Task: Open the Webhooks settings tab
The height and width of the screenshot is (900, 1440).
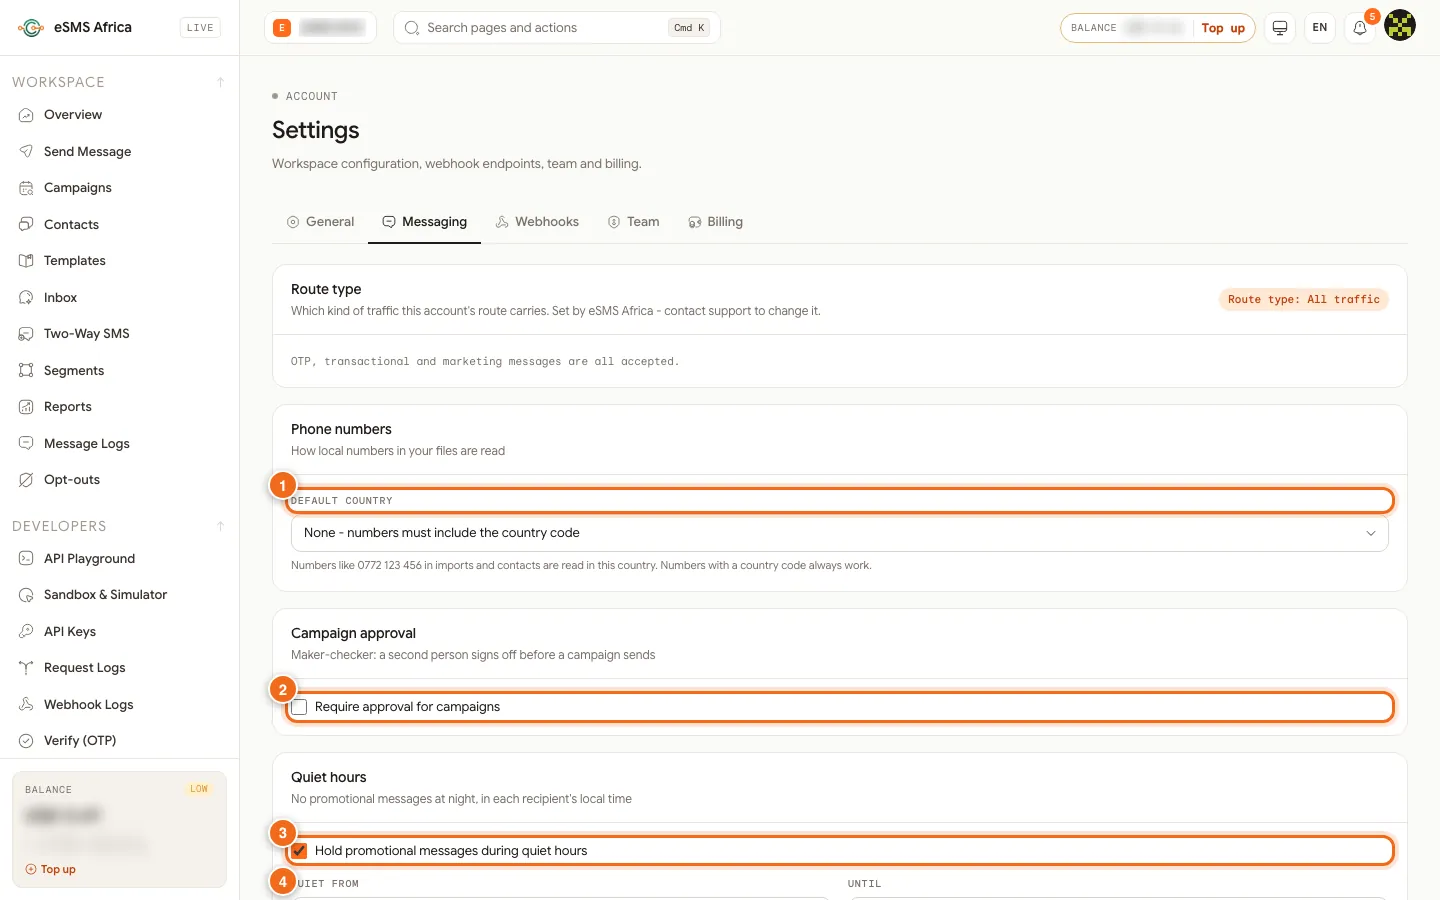Action: [537, 222]
